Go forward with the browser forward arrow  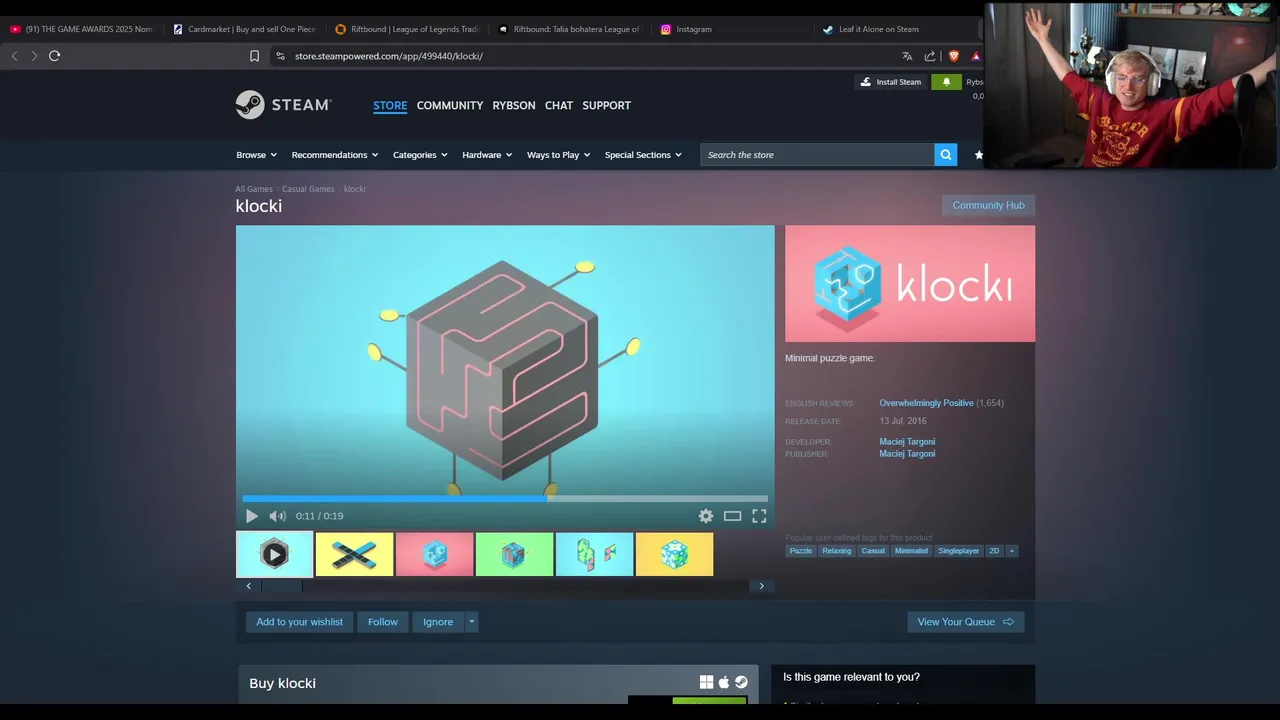click(34, 56)
